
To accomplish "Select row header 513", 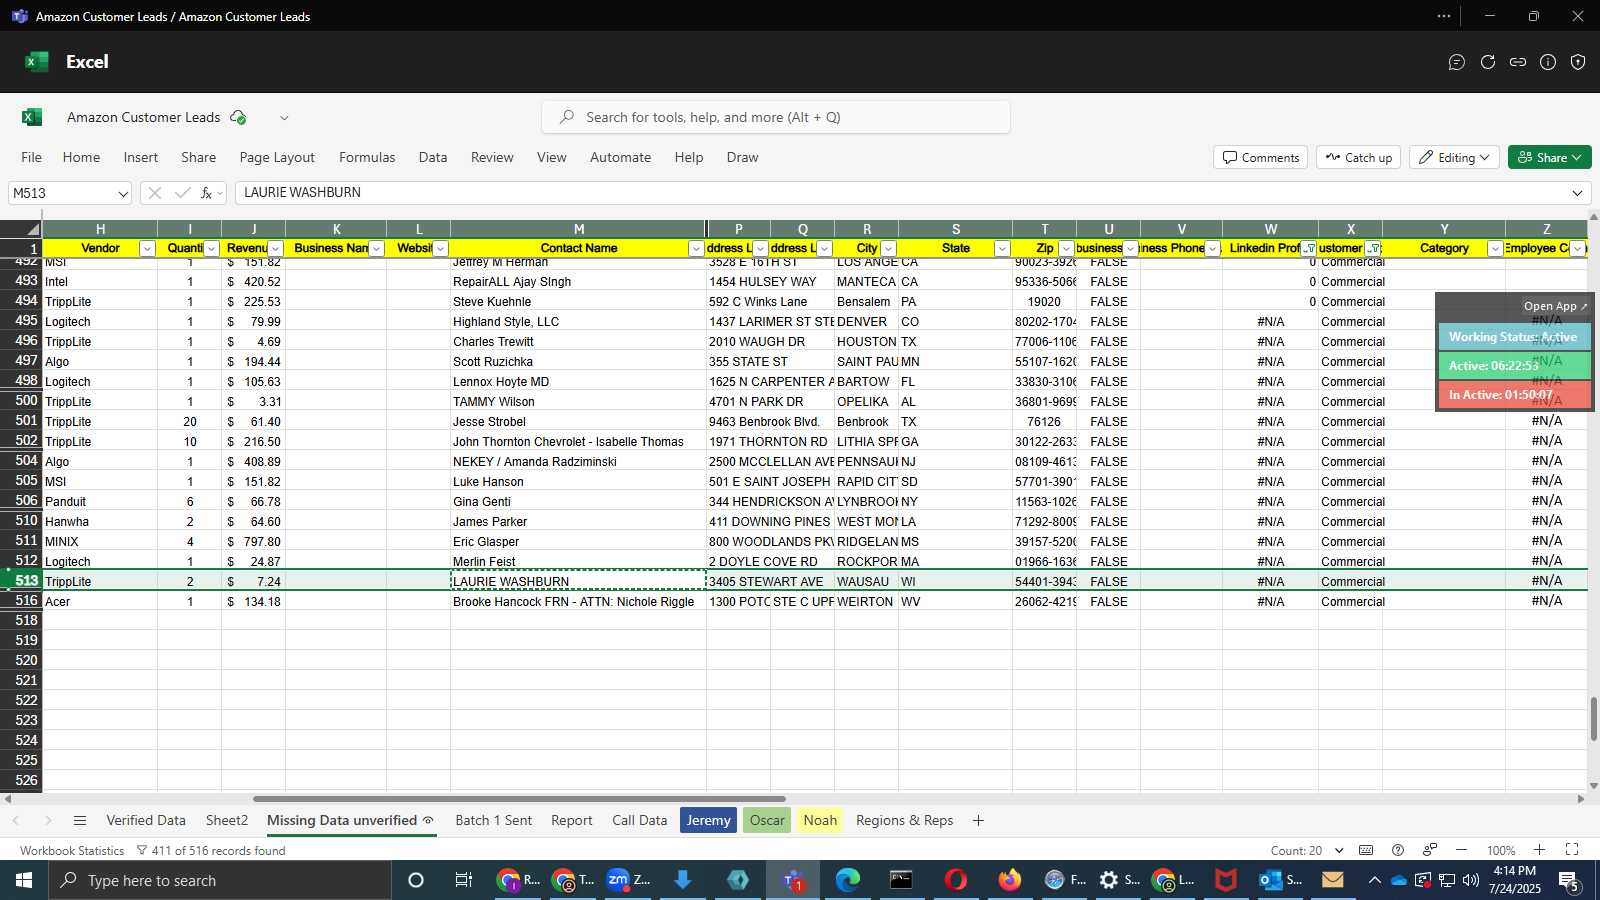I will (x=21, y=581).
